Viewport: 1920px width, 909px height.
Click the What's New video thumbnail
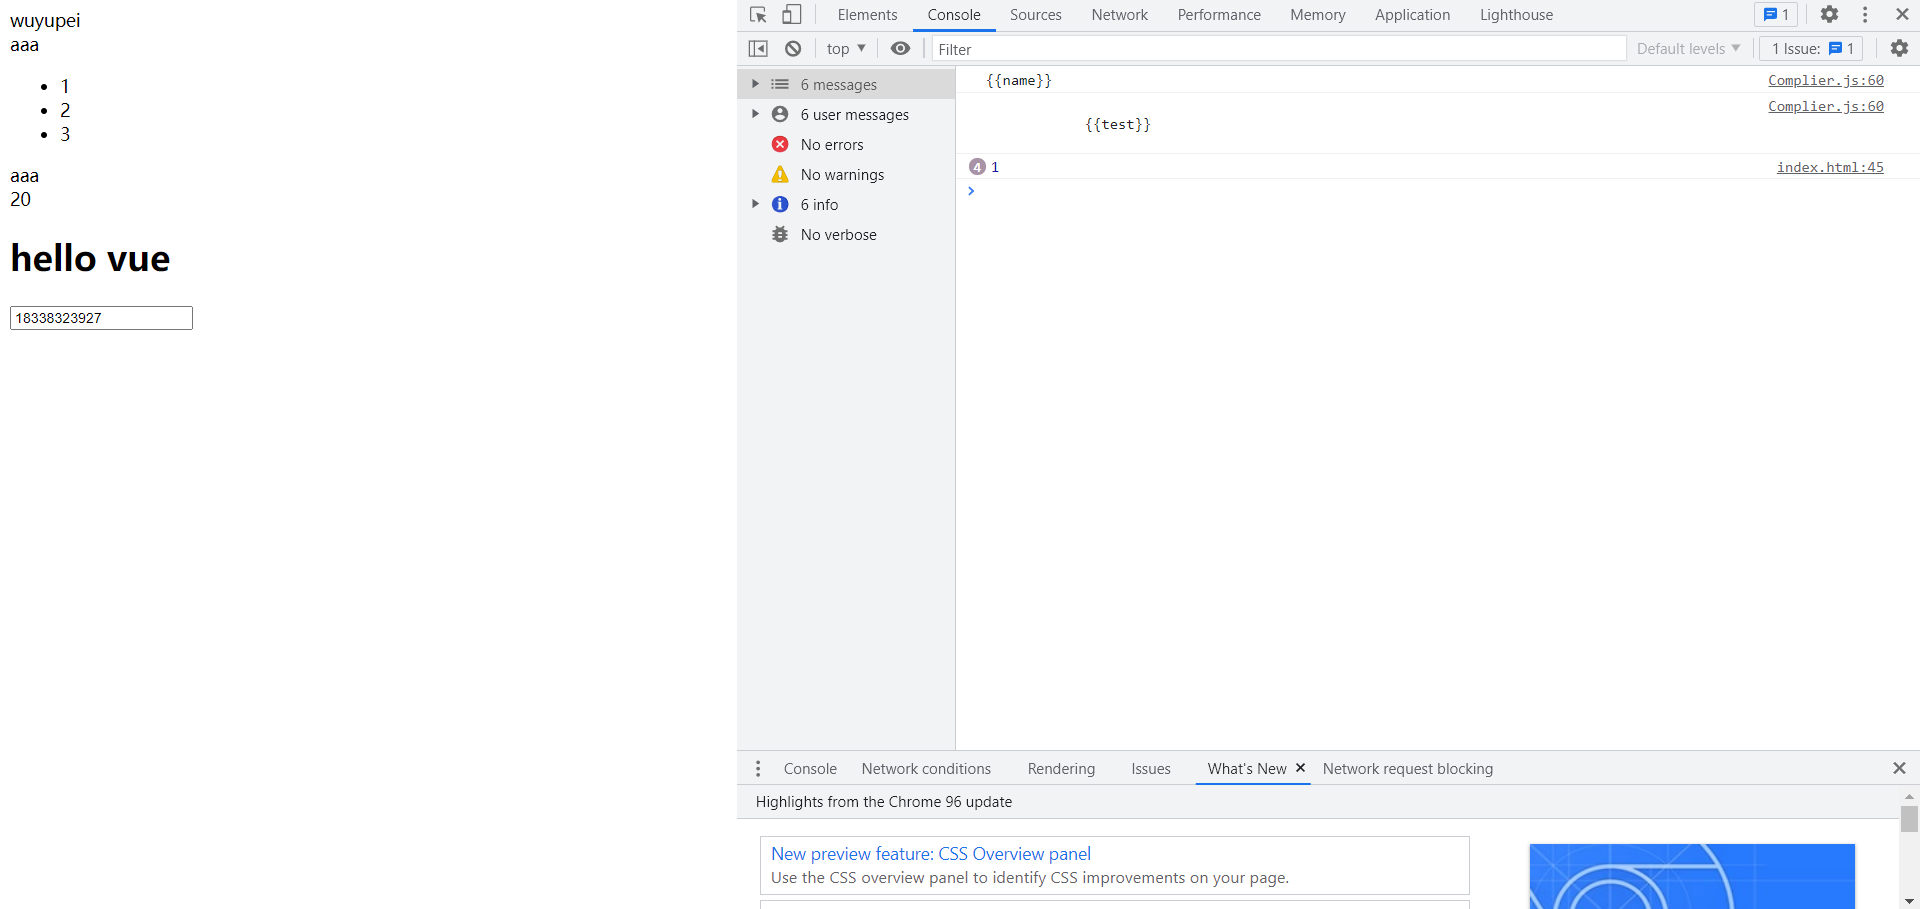coord(1692,876)
